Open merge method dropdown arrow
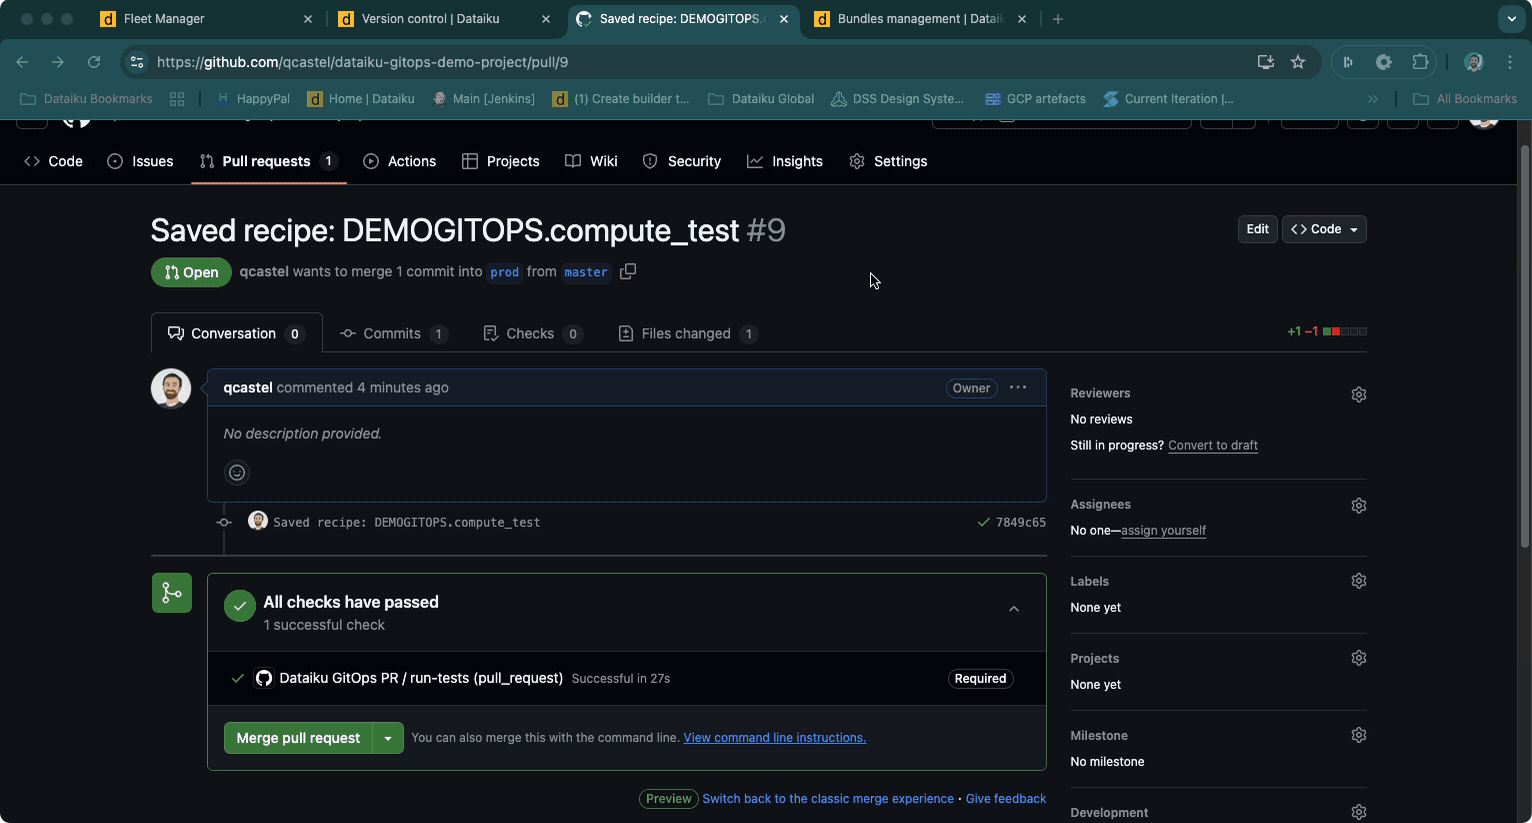 click(388, 738)
